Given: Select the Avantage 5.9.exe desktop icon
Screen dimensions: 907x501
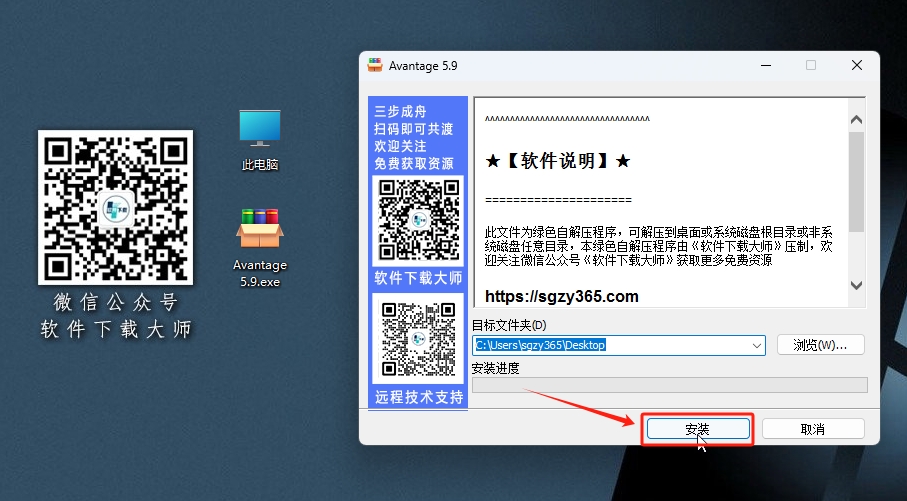Looking at the screenshot, I should pos(260,248).
